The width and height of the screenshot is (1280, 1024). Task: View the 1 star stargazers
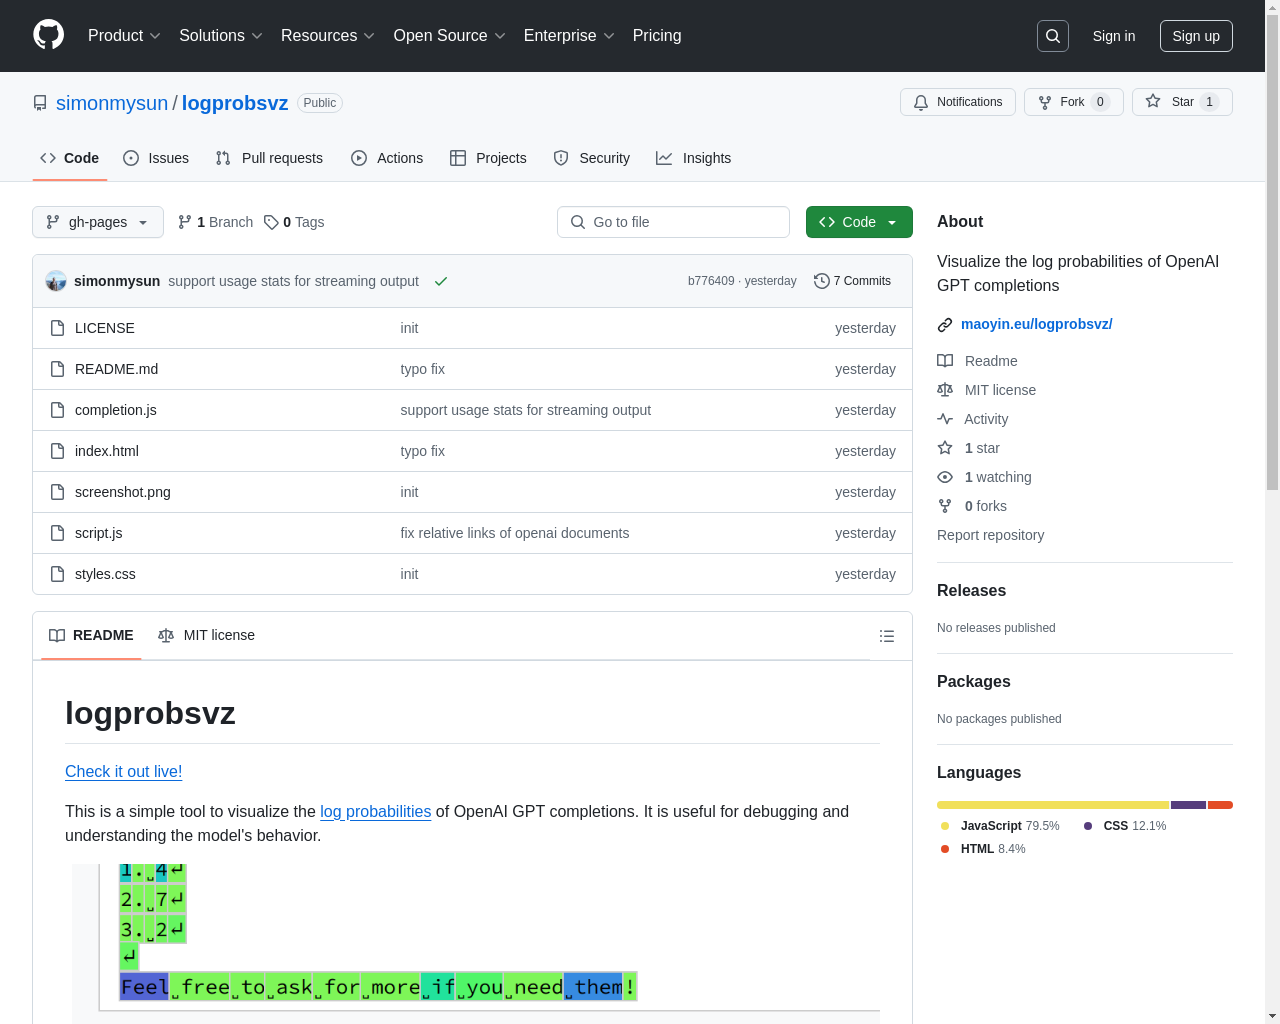pyautogui.click(x=968, y=448)
